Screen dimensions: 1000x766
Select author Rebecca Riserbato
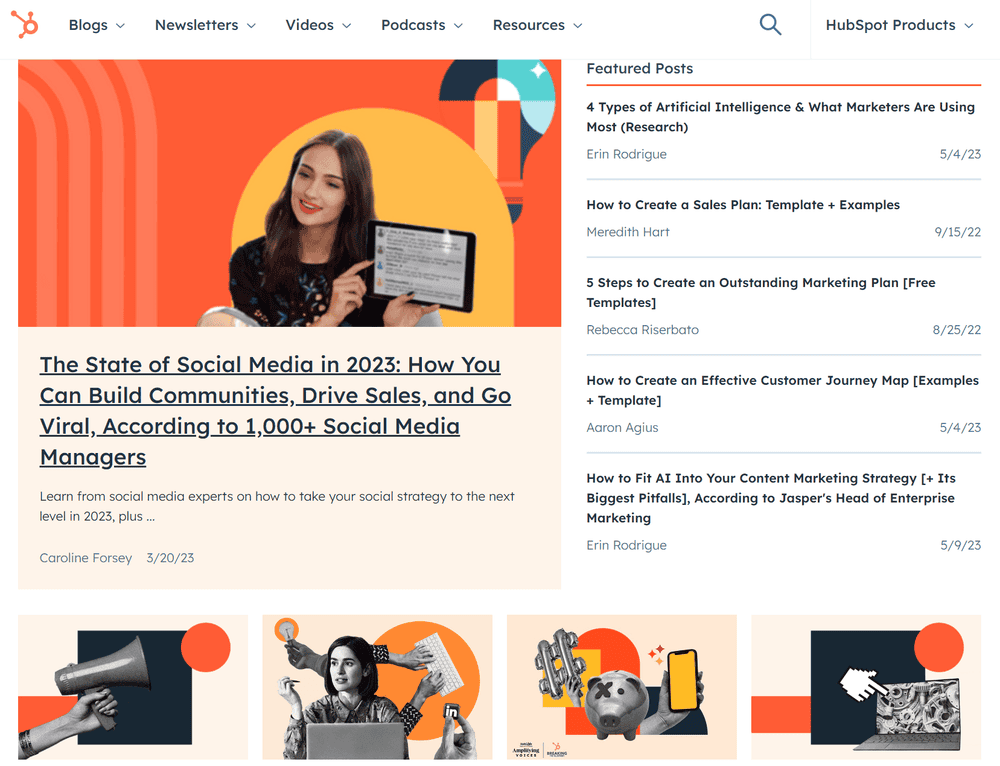click(x=643, y=330)
